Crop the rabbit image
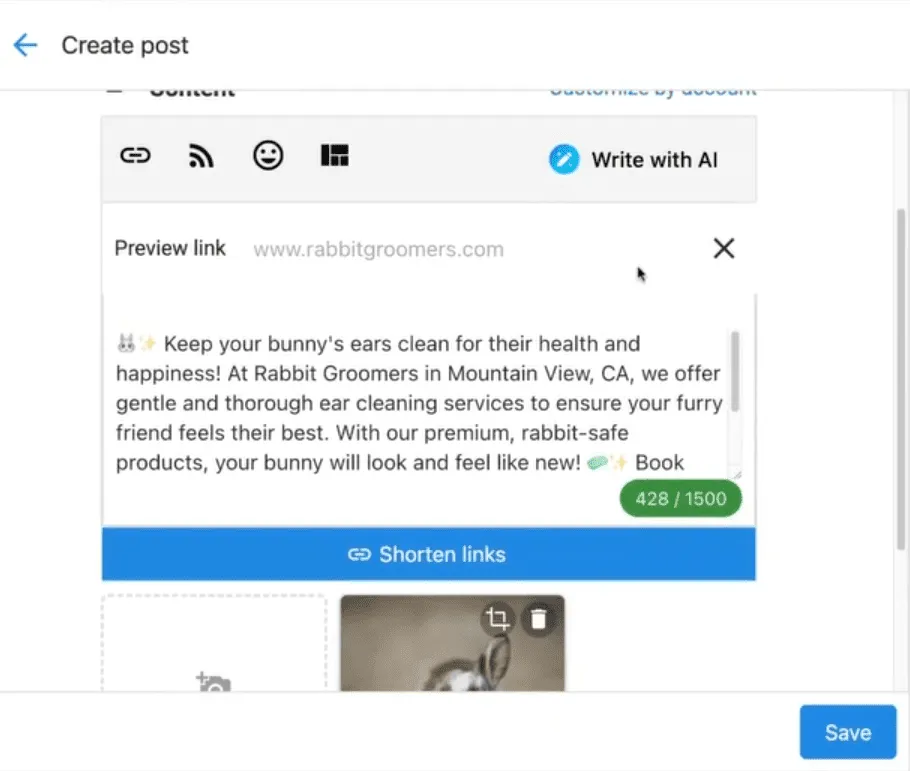Viewport: 910px width, 771px height. point(497,619)
